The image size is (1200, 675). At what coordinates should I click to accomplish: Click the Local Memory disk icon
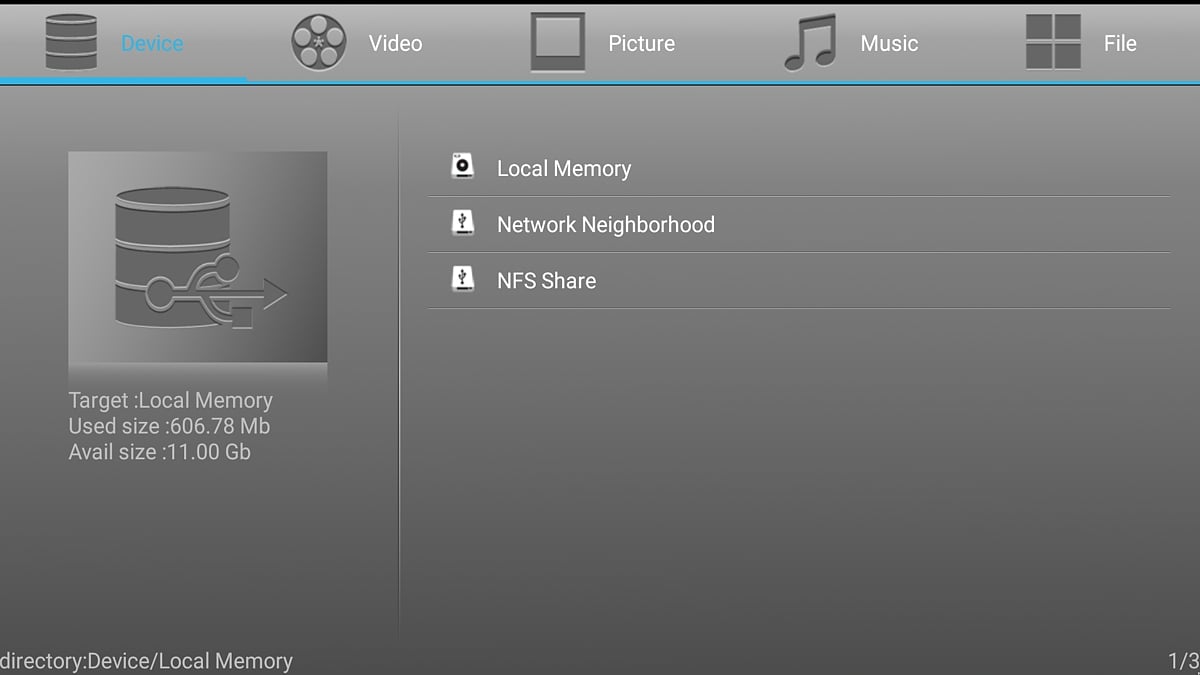462,166
